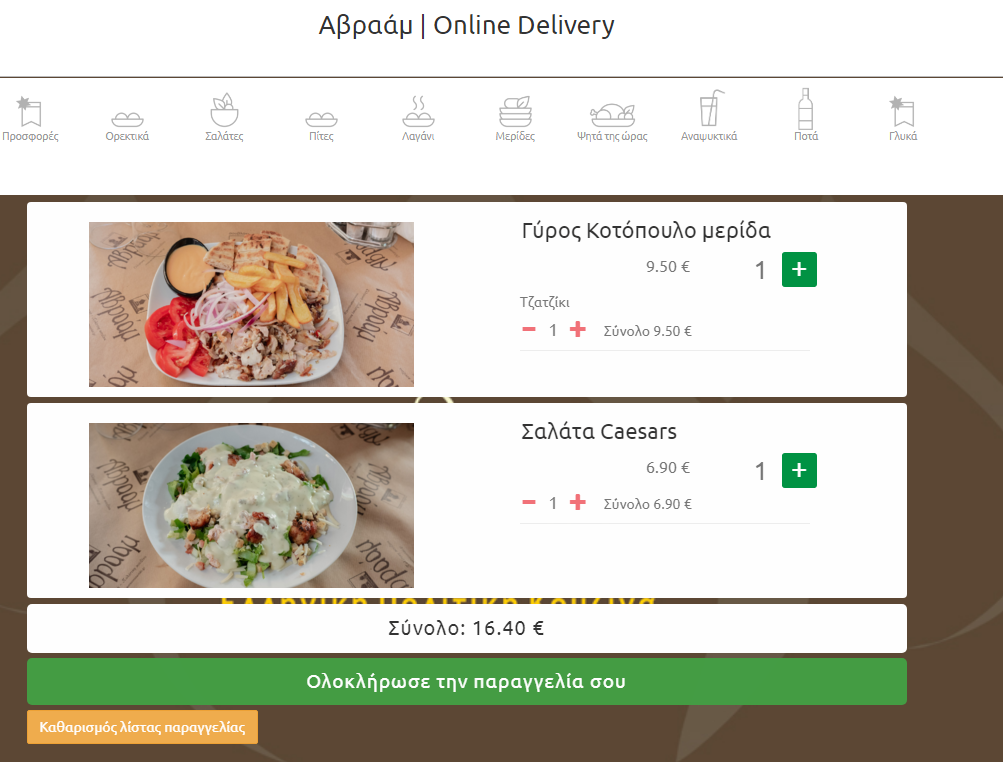1003x762 pixels.
Task: Decrease Σαλάτα Caesars quantity with red minus
Action: pos(529,502)
